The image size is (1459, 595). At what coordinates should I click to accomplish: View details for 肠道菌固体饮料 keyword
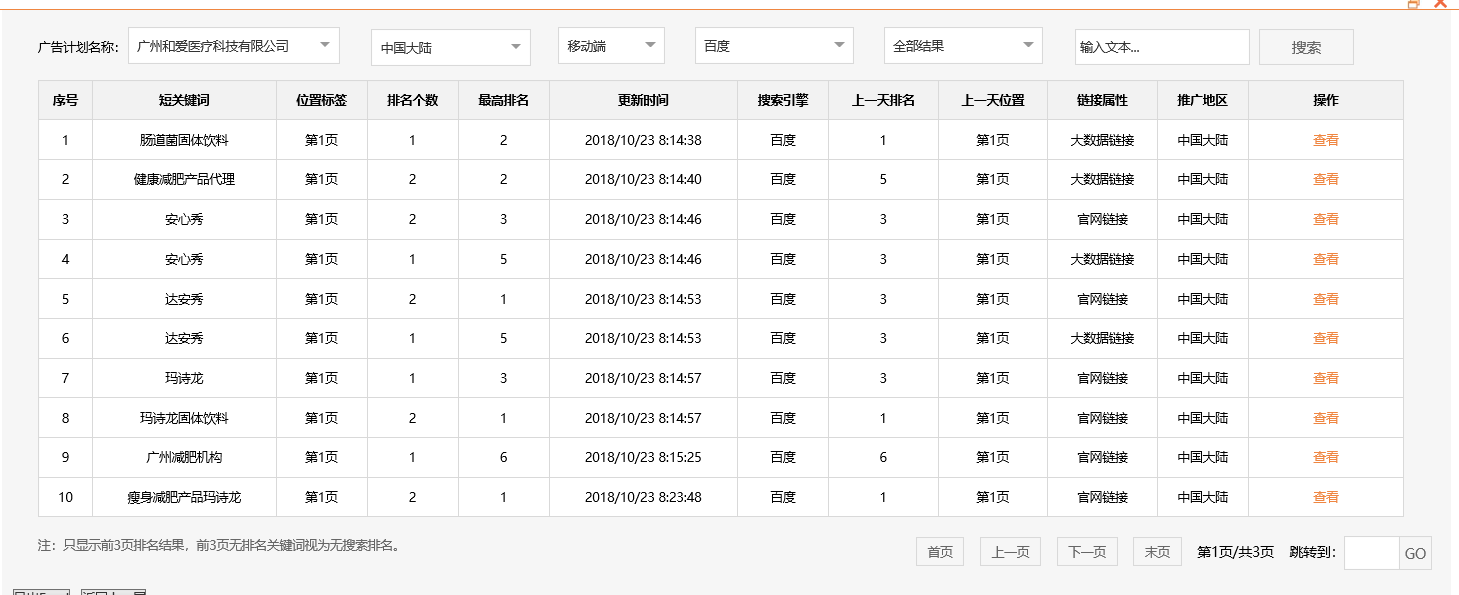(1325, 140)
